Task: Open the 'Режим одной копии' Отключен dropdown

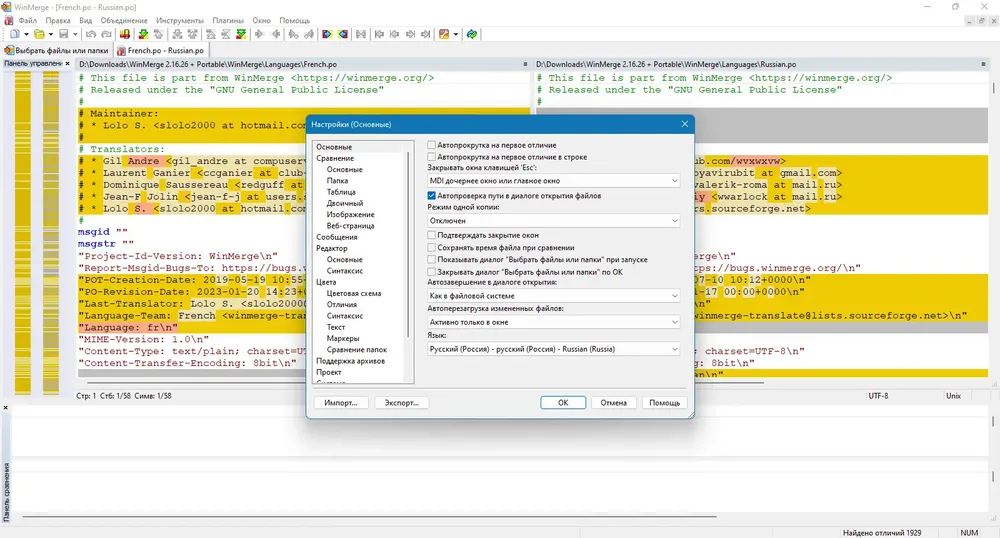Action: pos(553,221)
